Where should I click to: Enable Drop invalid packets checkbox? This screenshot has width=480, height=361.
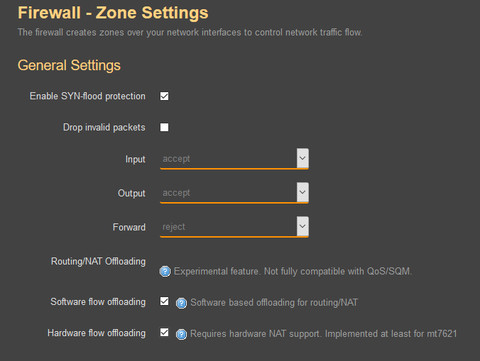click(x=164, y=127)
